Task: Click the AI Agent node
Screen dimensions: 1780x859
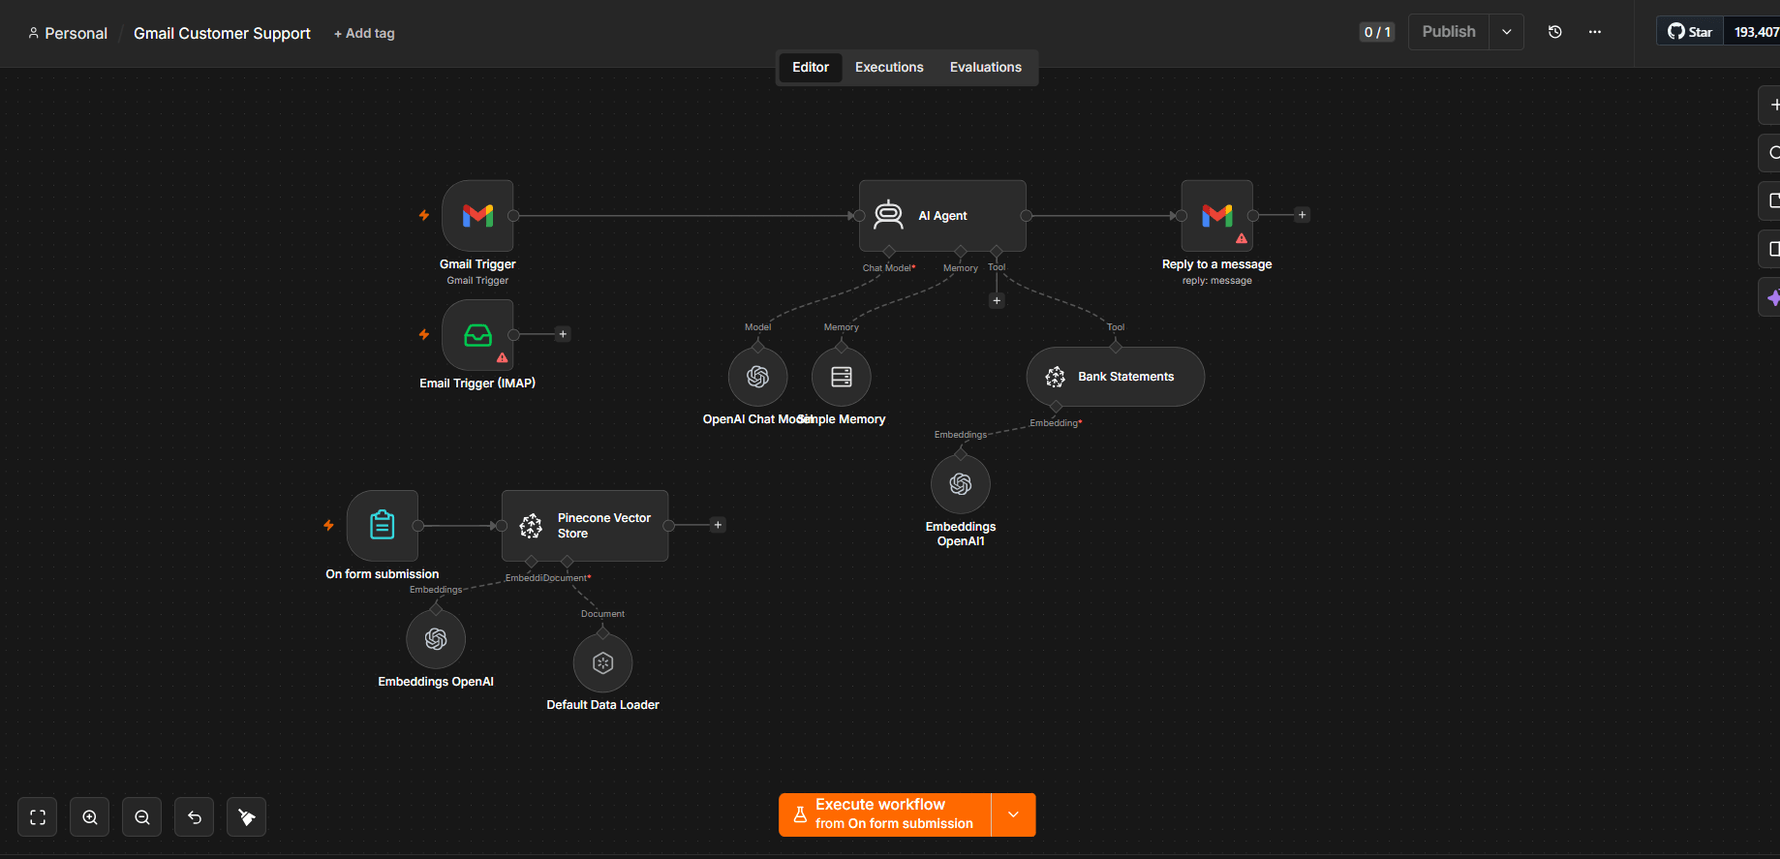Action: pyautogui.click(x=942, y=216)
